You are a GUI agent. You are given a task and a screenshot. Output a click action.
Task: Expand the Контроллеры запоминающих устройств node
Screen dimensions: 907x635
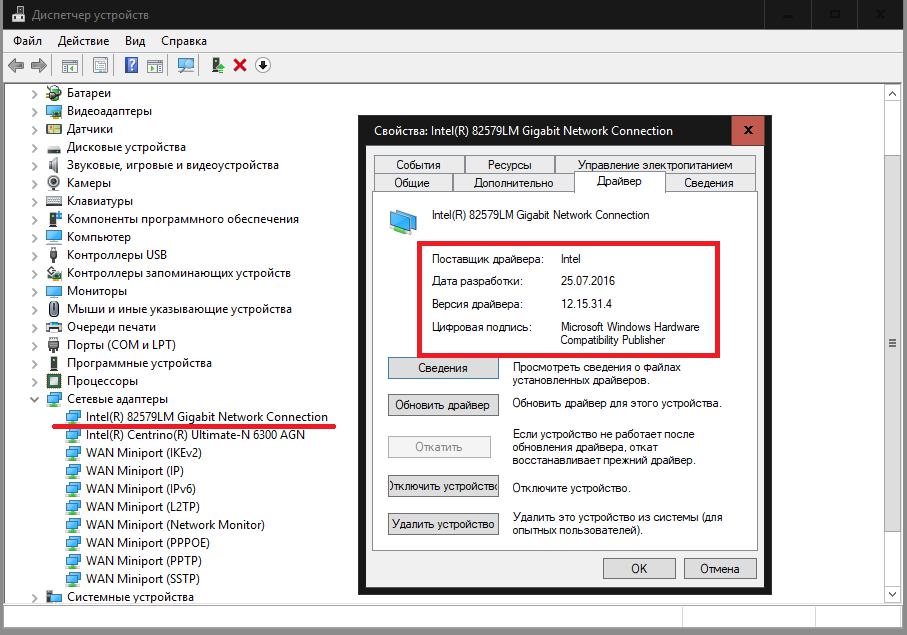click(x=35, y=274)
